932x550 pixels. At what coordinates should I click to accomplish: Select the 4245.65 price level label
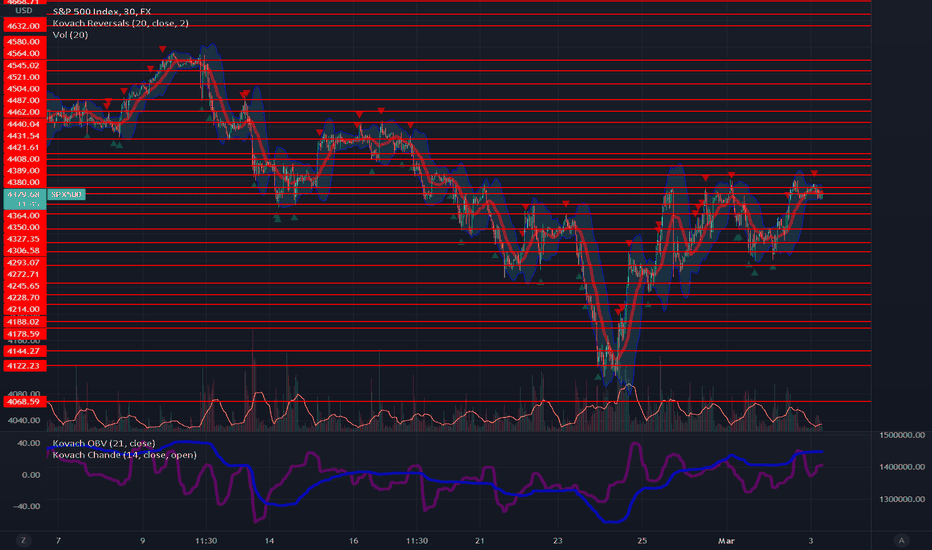coord(24,286)
